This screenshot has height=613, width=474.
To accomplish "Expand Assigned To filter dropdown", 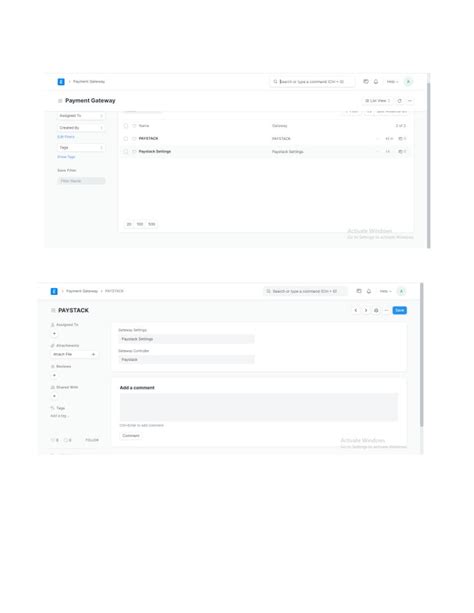I will pyautogui.click(x=81, y=116).
